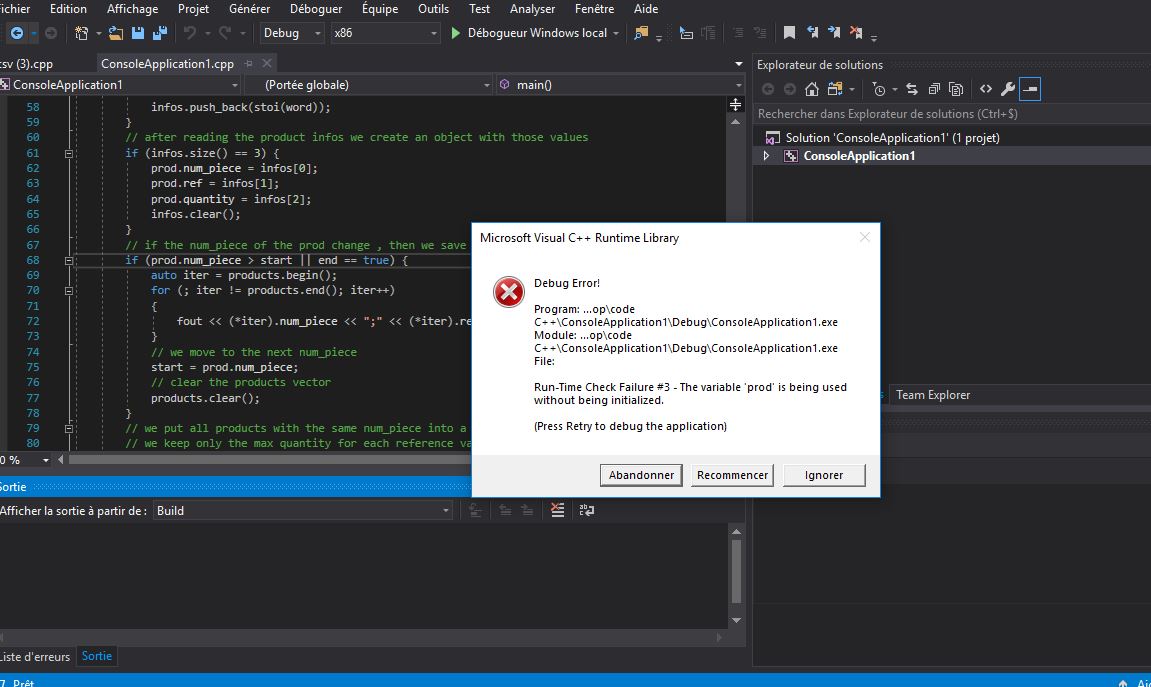Open the output source Build dropdown
The height and width of the screenshot is (687, 1151).
tap(303, 511)
